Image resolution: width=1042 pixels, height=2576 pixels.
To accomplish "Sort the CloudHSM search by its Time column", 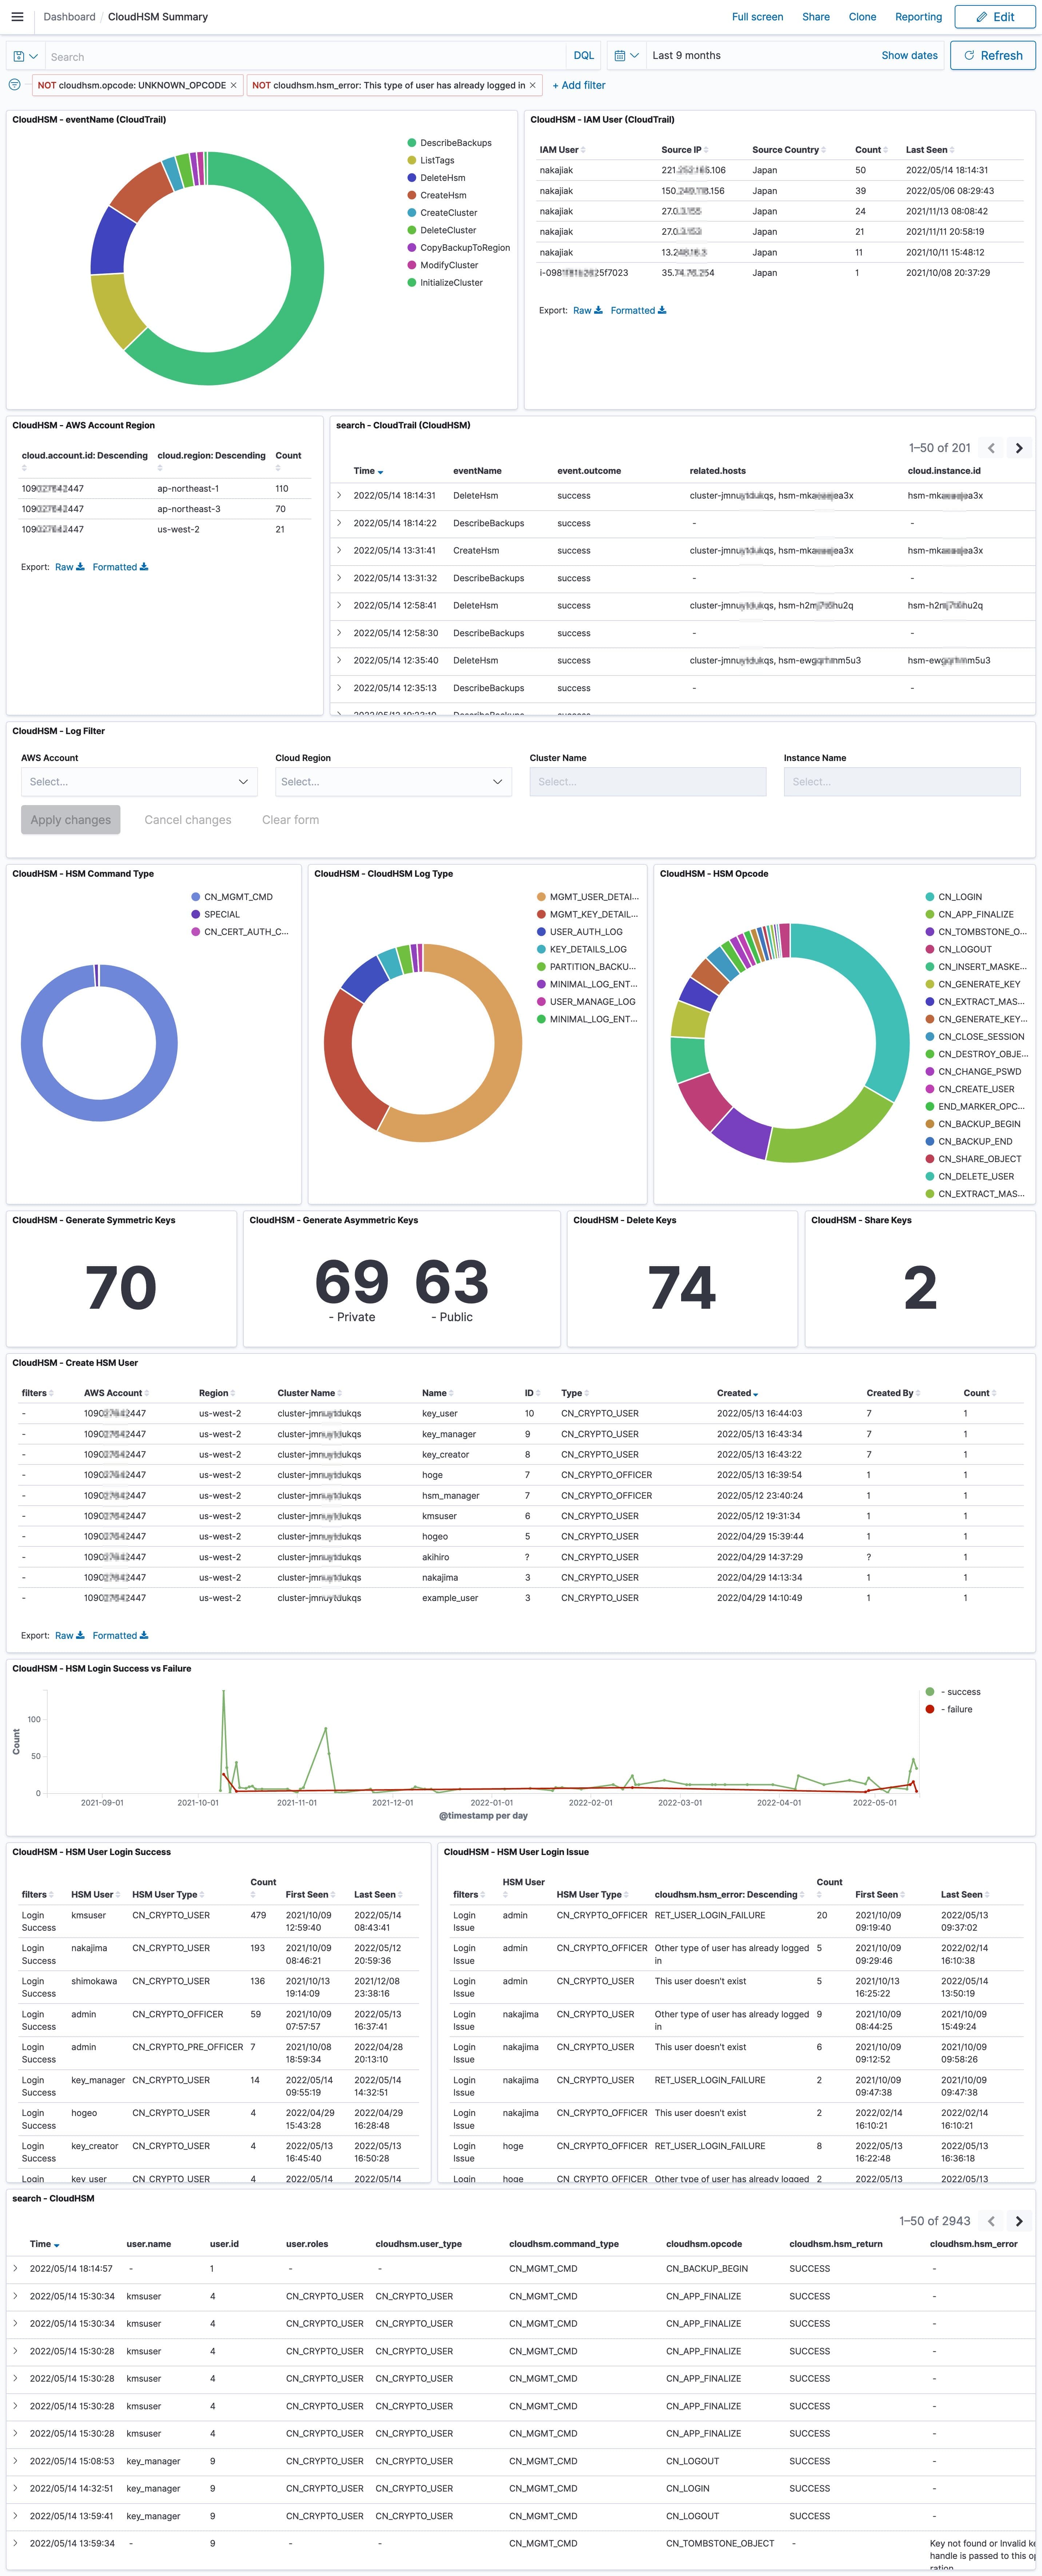I will click(x=44, y=2244).
